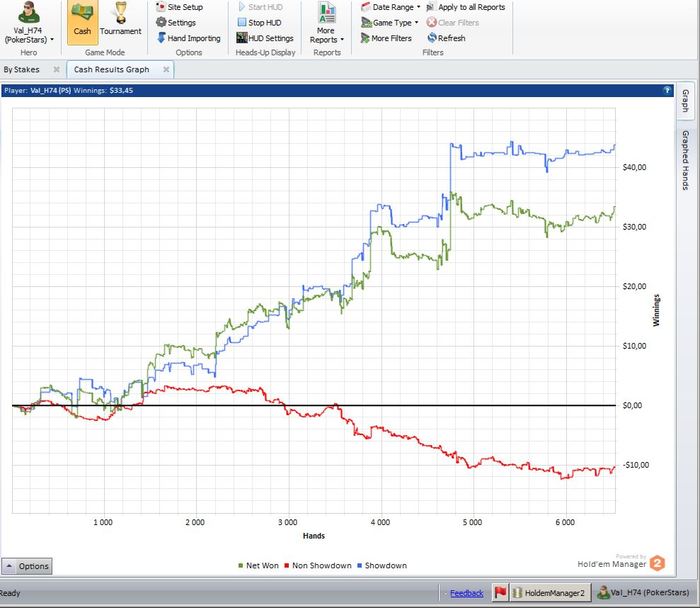Expand the More Reports dropdown arrow
This screenshot has height=608, width=700.
(x=342, y=40)
